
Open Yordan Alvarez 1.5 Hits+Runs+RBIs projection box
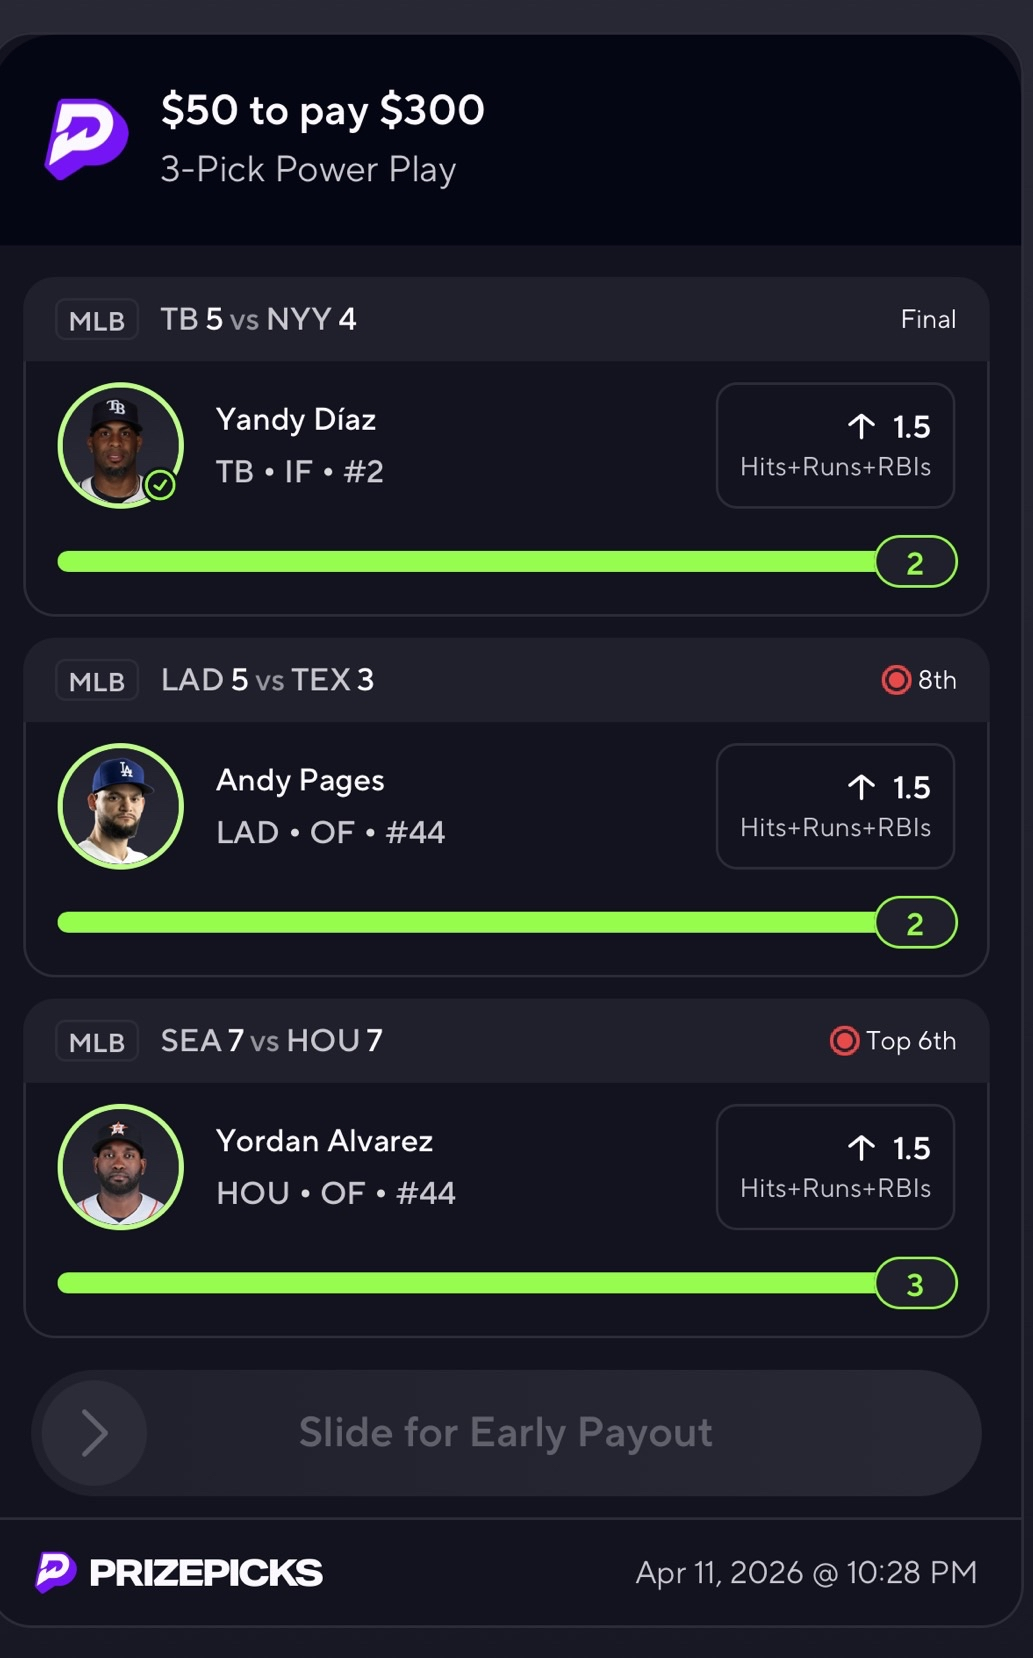click(835, 1167)
